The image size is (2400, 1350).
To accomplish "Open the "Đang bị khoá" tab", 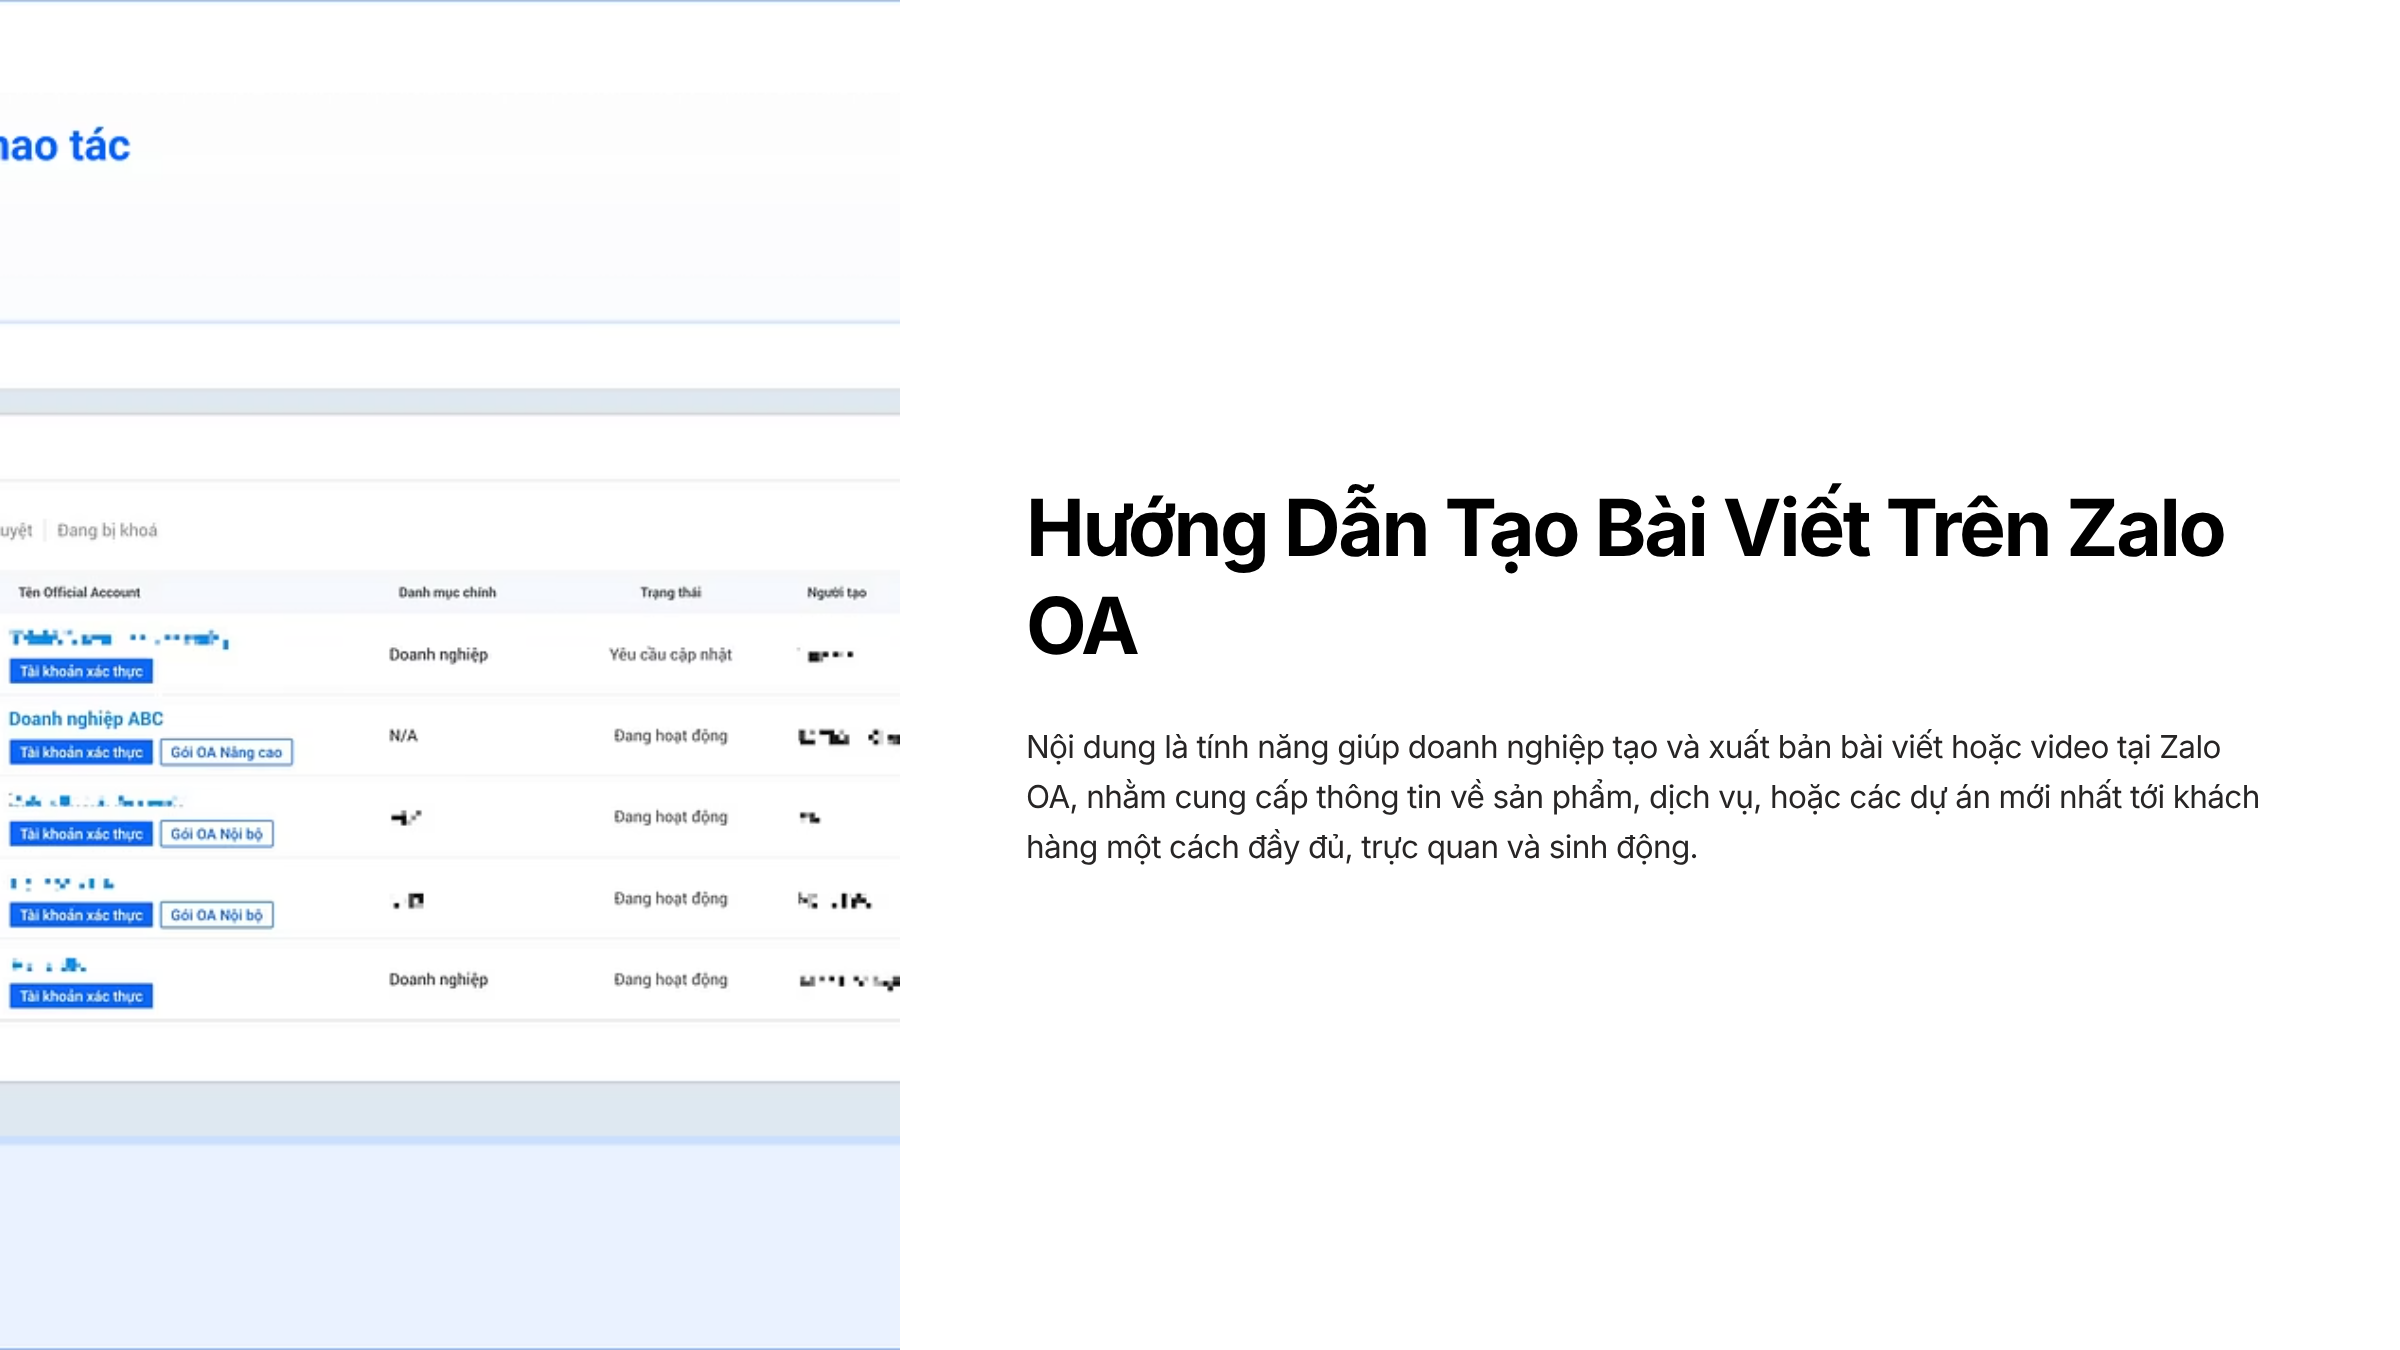I will 106,530.
